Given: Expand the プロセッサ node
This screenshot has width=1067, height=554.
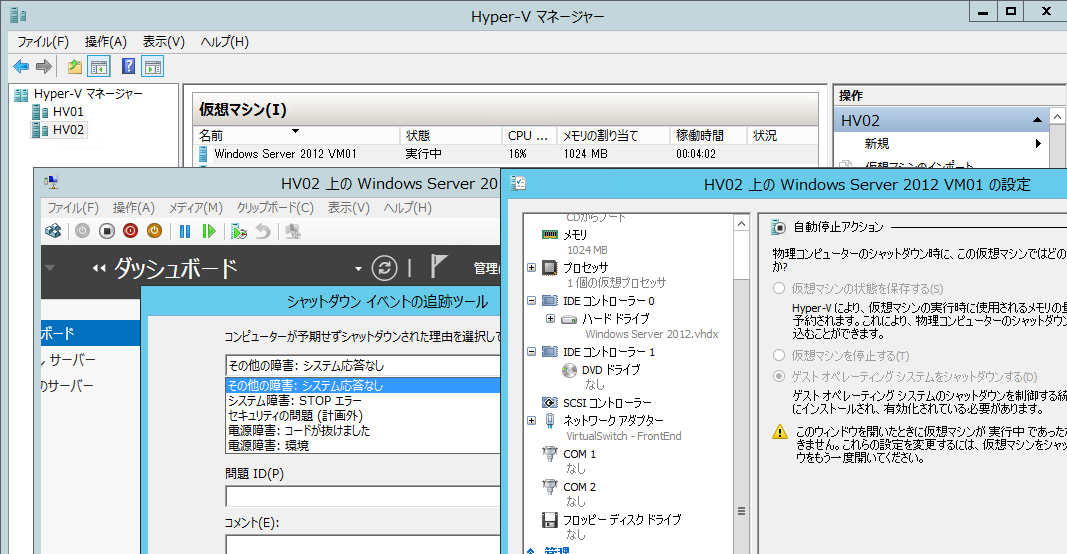Looking at the screenshot, I should click(x=531, y=267).
